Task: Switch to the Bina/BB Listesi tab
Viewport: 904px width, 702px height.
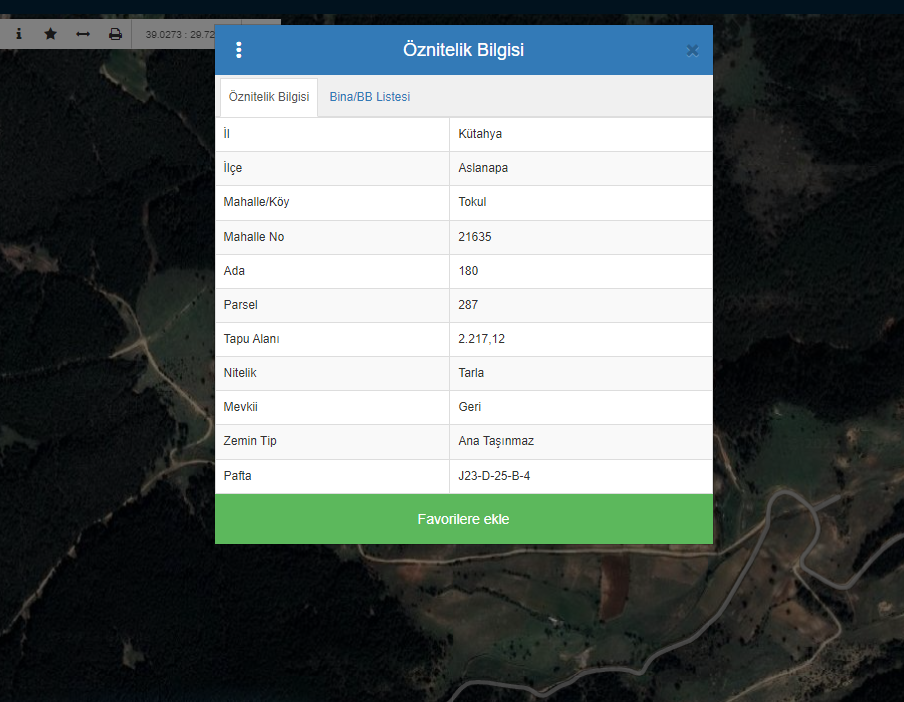Action: [369, 97]
